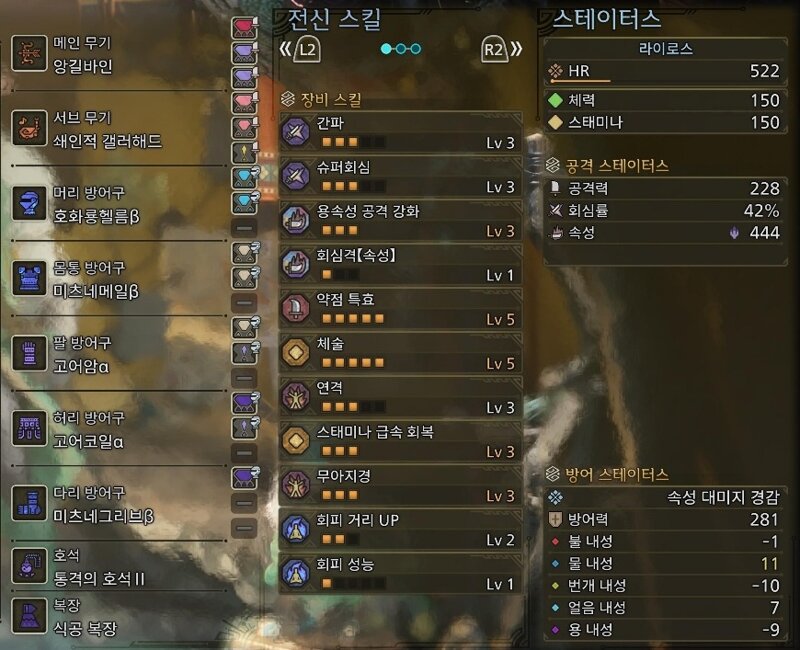Click the head armor 호화룡헬름β icon
The width and height of the screenshot is (800, 650).
tap(29, 203)
